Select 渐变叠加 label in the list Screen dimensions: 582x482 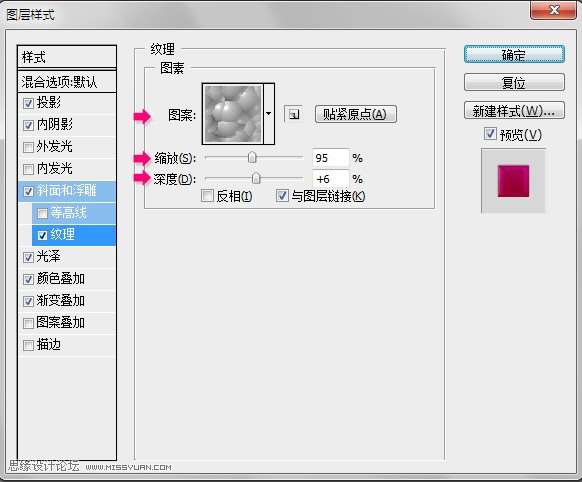61,301
